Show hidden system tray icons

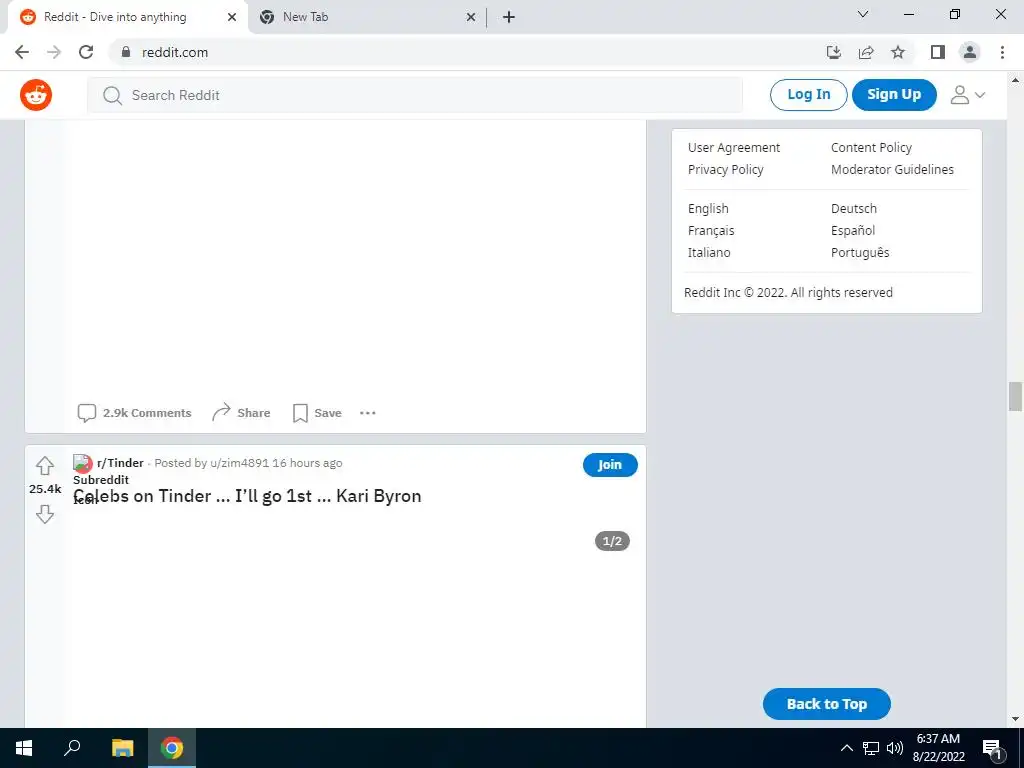tap(846, 748)
